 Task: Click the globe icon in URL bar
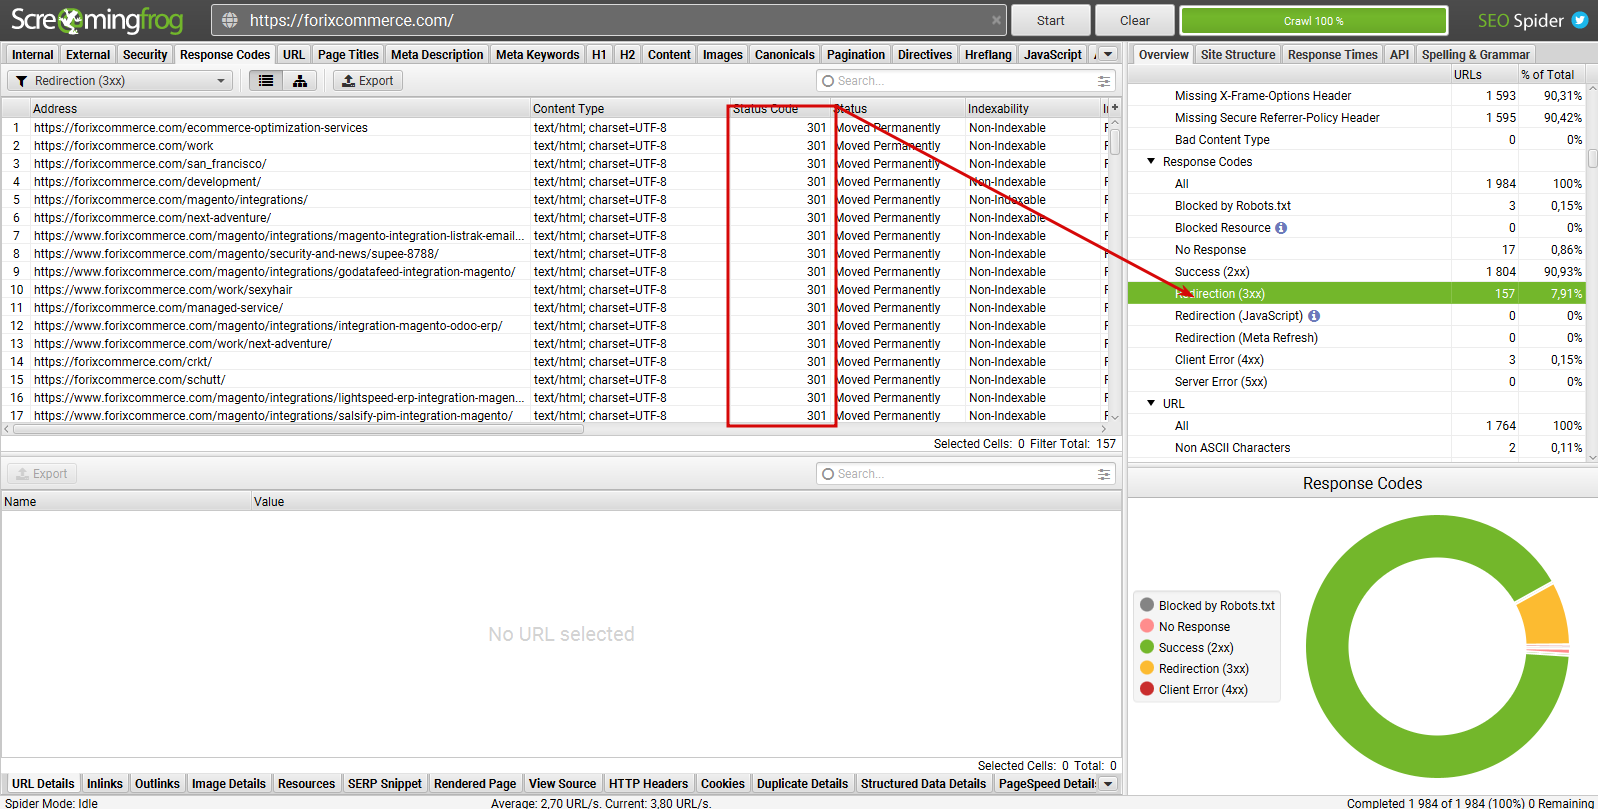pos(230,20)
